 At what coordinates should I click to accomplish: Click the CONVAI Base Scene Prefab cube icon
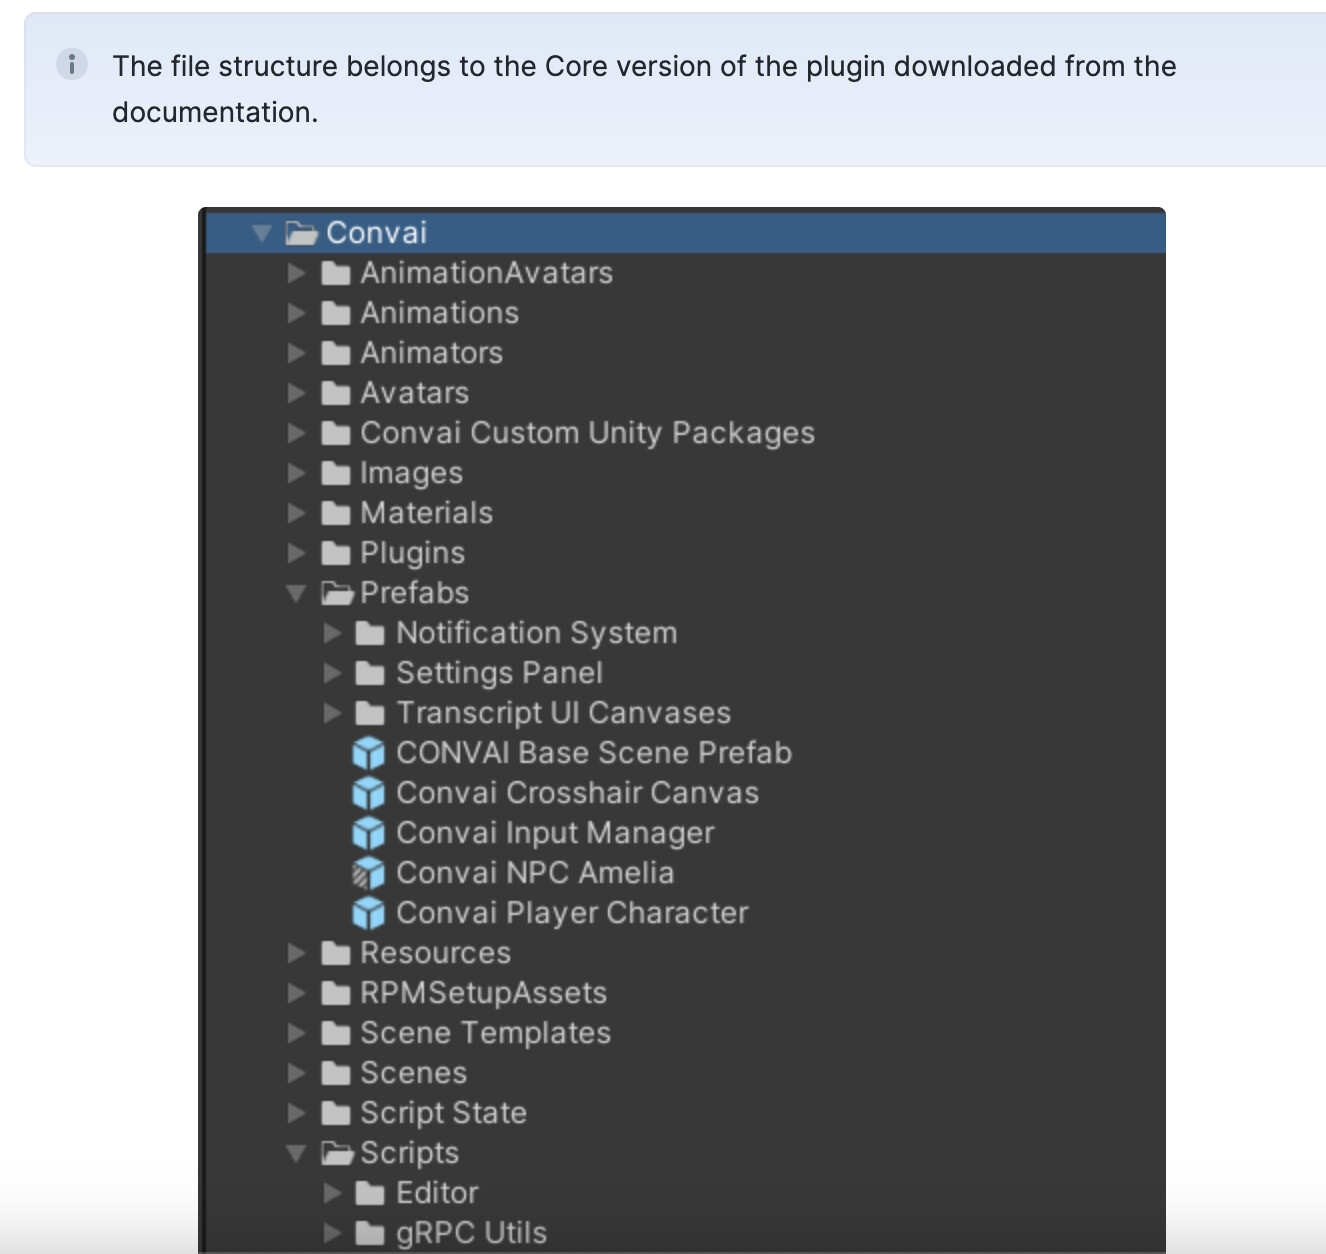(x=369, y=753)
